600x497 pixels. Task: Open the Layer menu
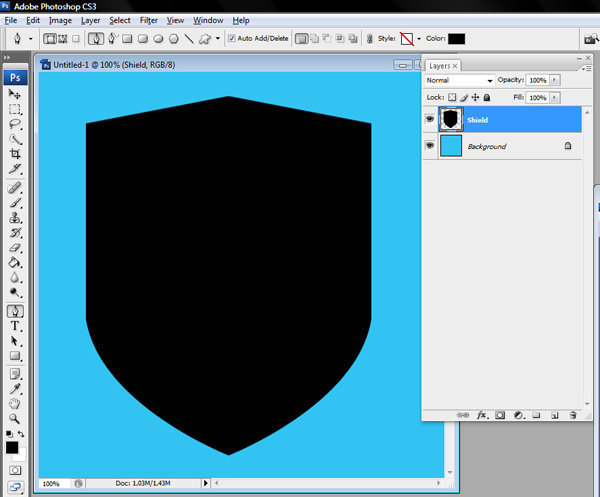click(x=90, y=20)
